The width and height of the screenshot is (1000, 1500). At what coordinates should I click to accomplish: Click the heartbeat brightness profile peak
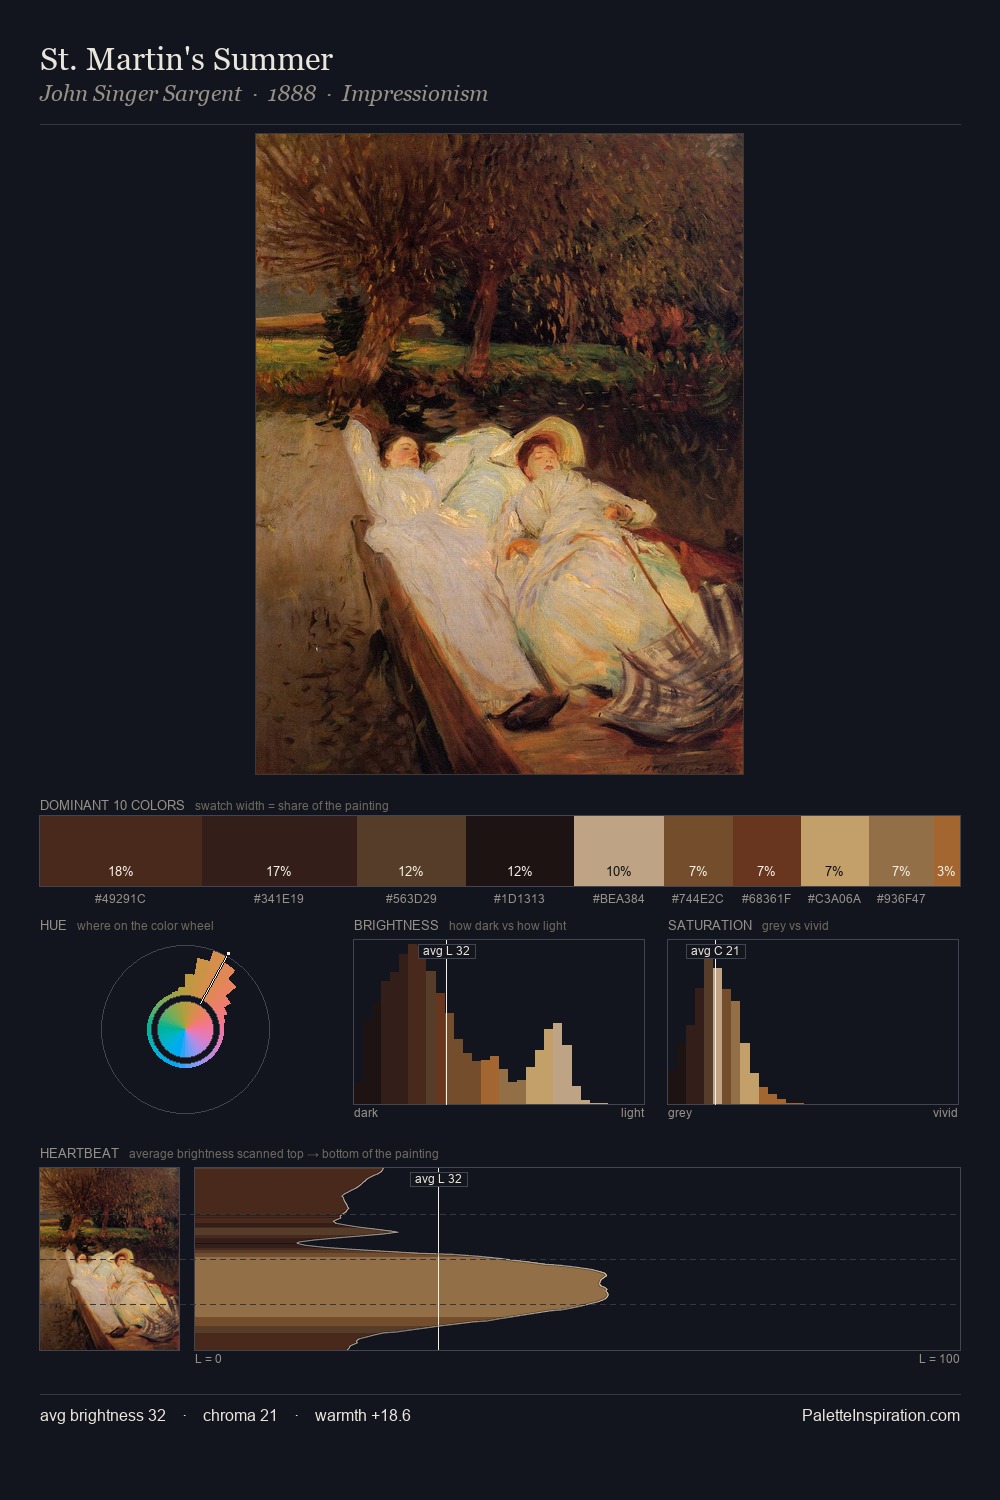click(x=604, y=1283)
